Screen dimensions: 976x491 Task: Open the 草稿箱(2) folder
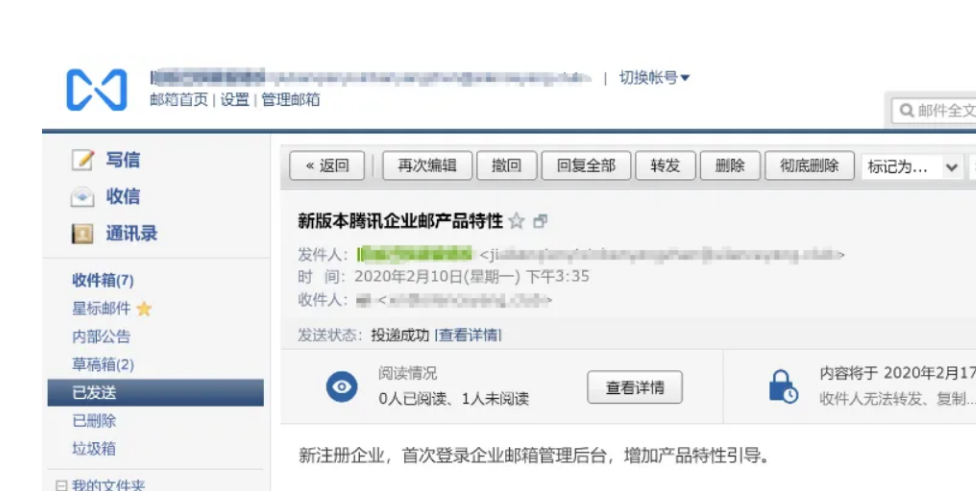(x=103, y=365)
